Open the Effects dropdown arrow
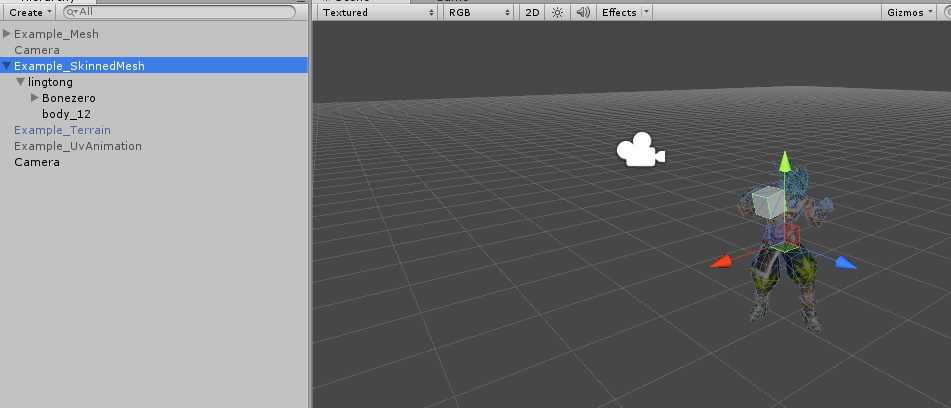Viewport: 951px width, 408px height. [647, 12]
